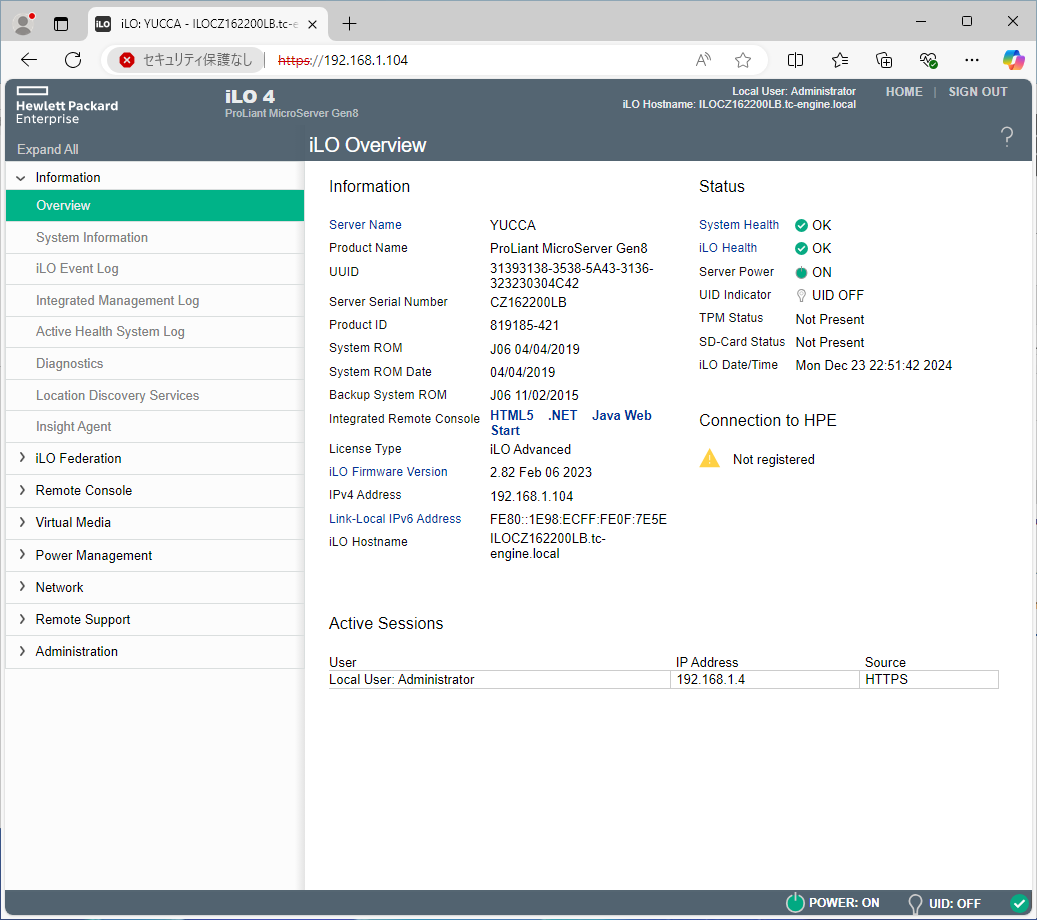Expand the Network section
Image resolution: width=1037 pixels, height=920 pixels.
[22, 587]
